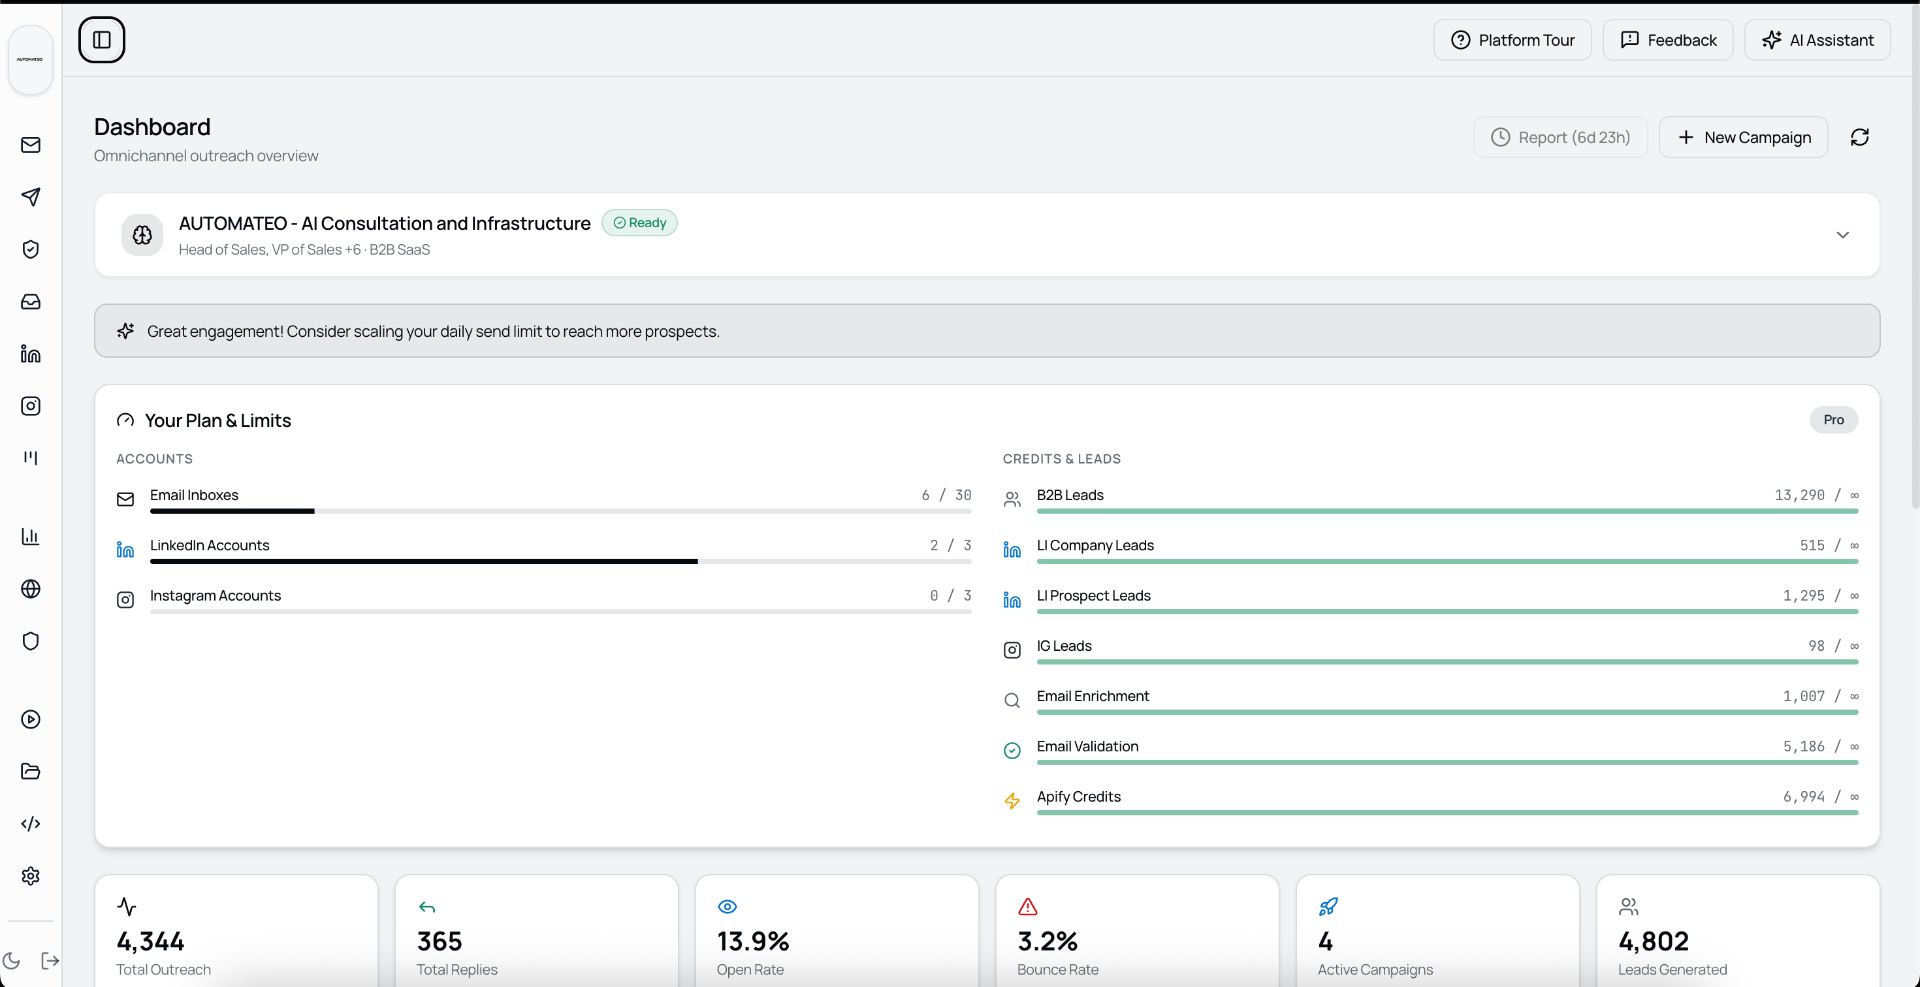
Task: Click the Total Replies card
Action: [x=537, y=932]
